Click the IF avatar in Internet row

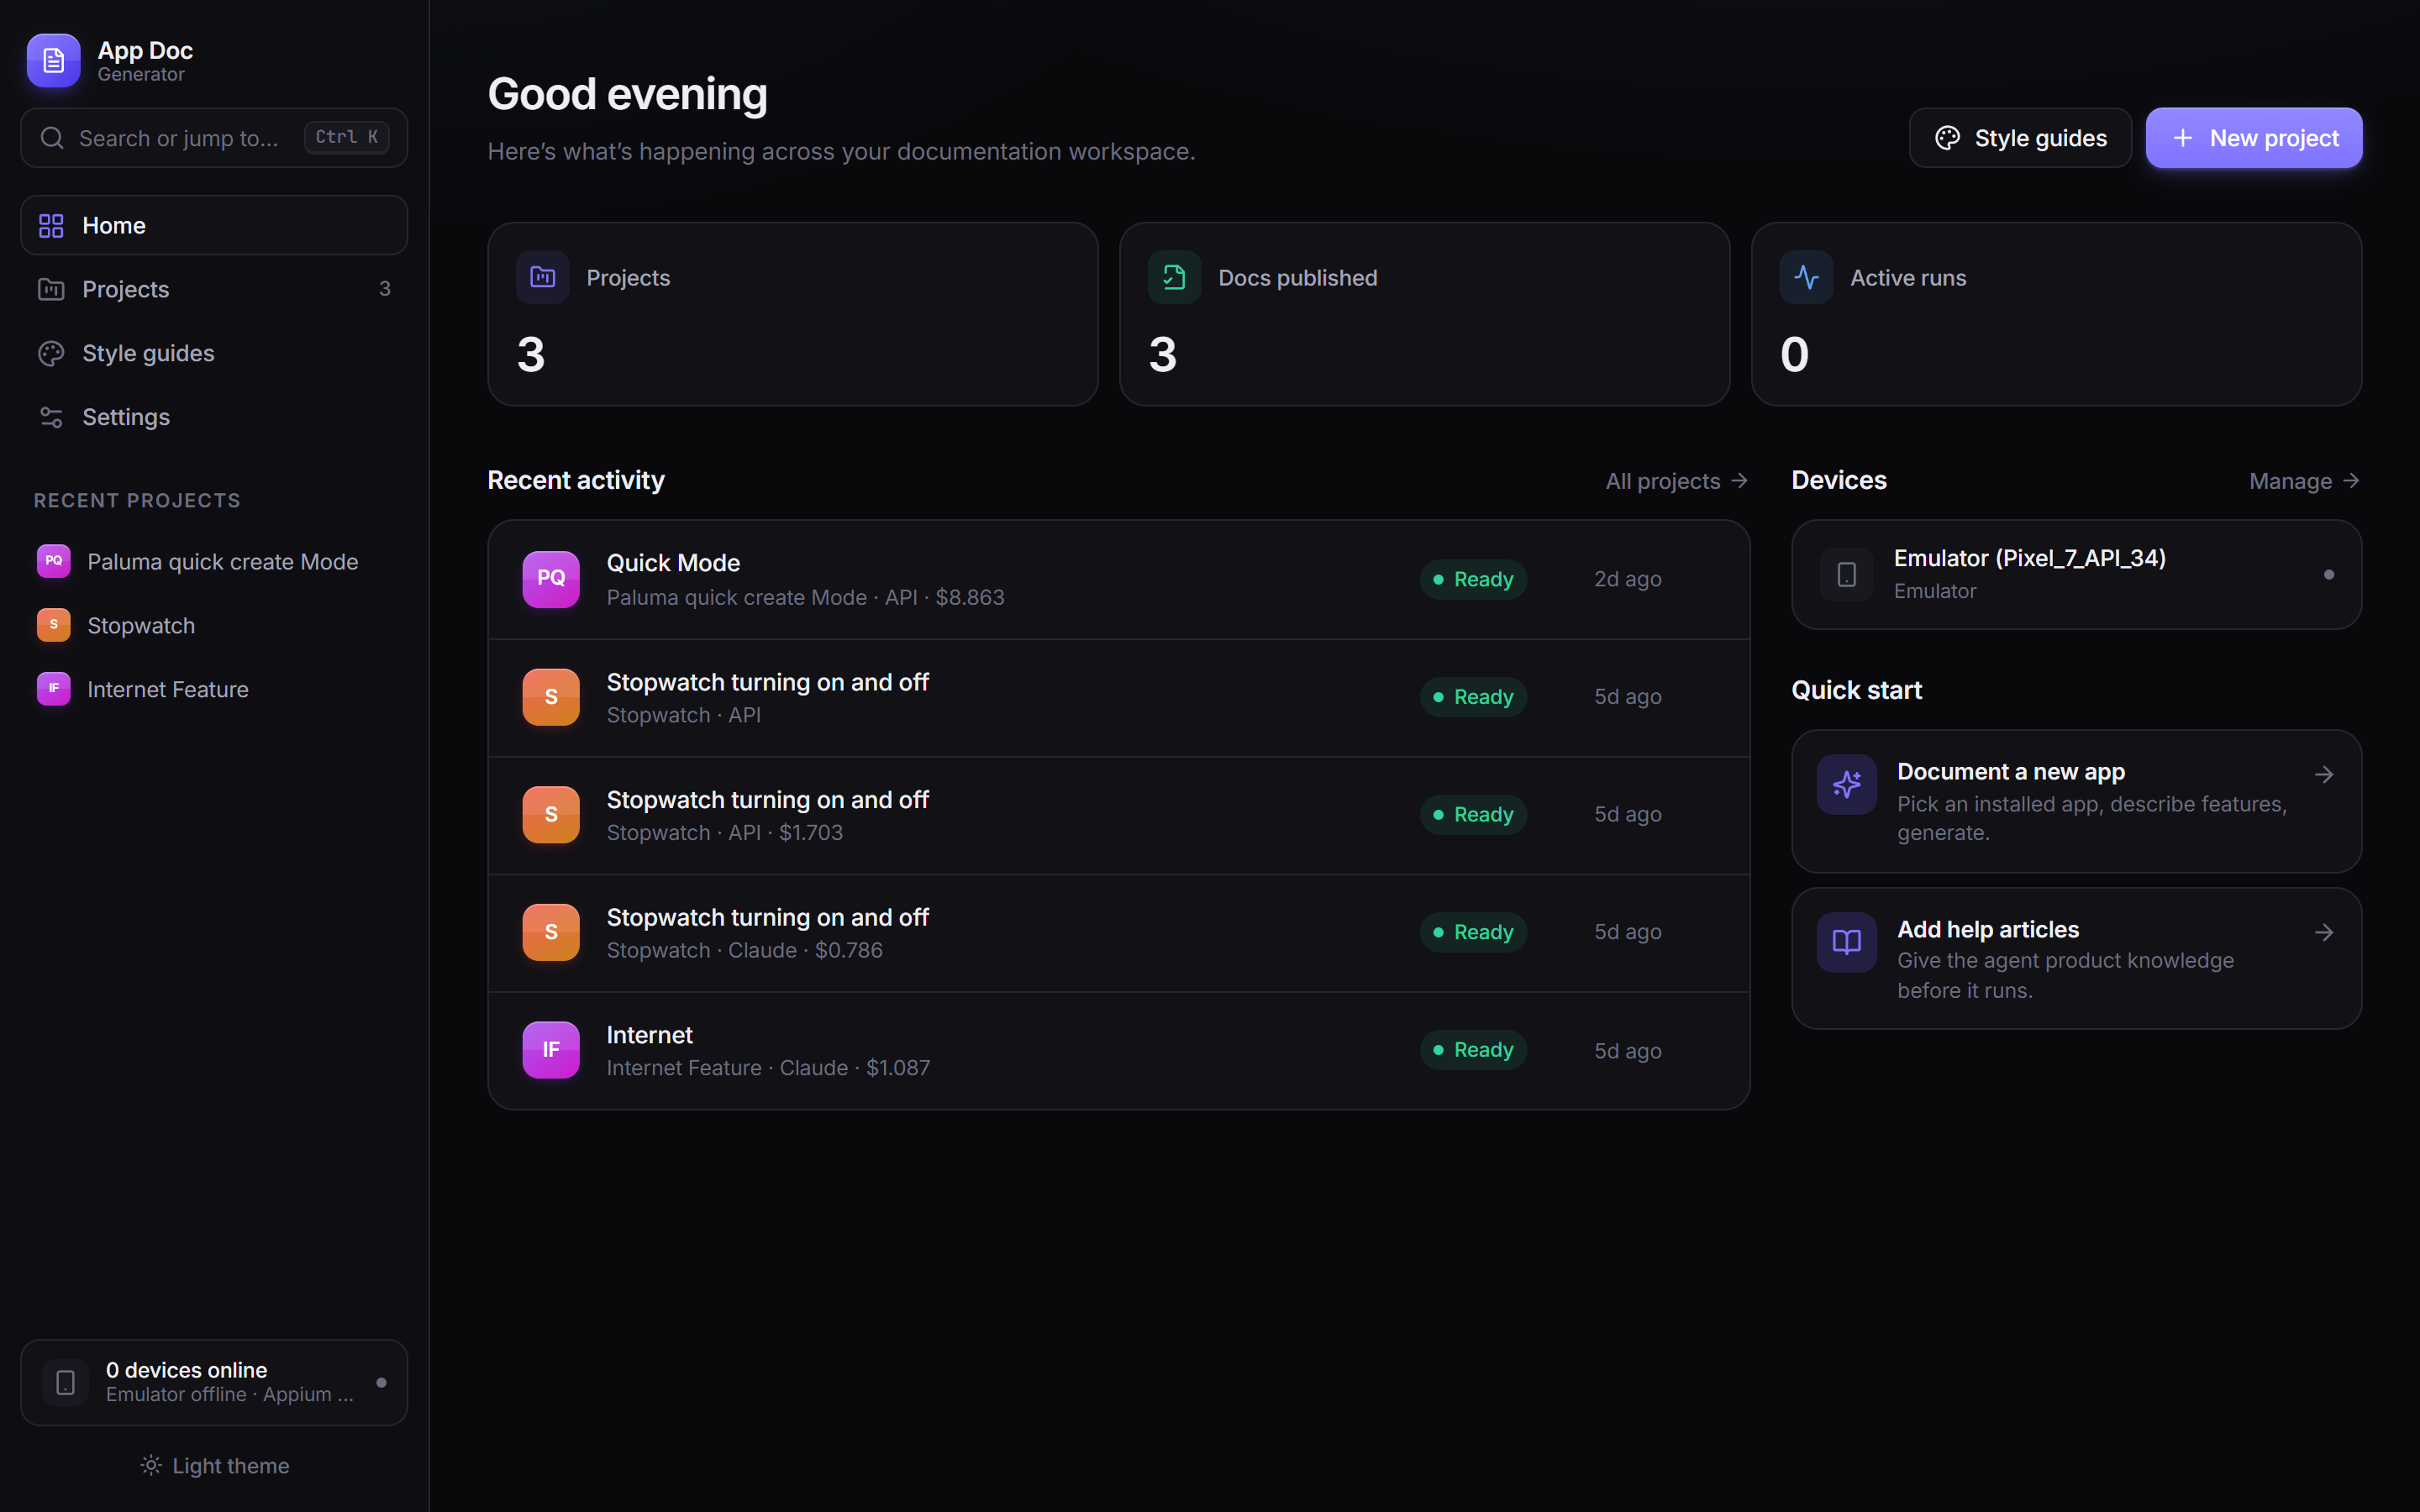(x=551, y=1050)
